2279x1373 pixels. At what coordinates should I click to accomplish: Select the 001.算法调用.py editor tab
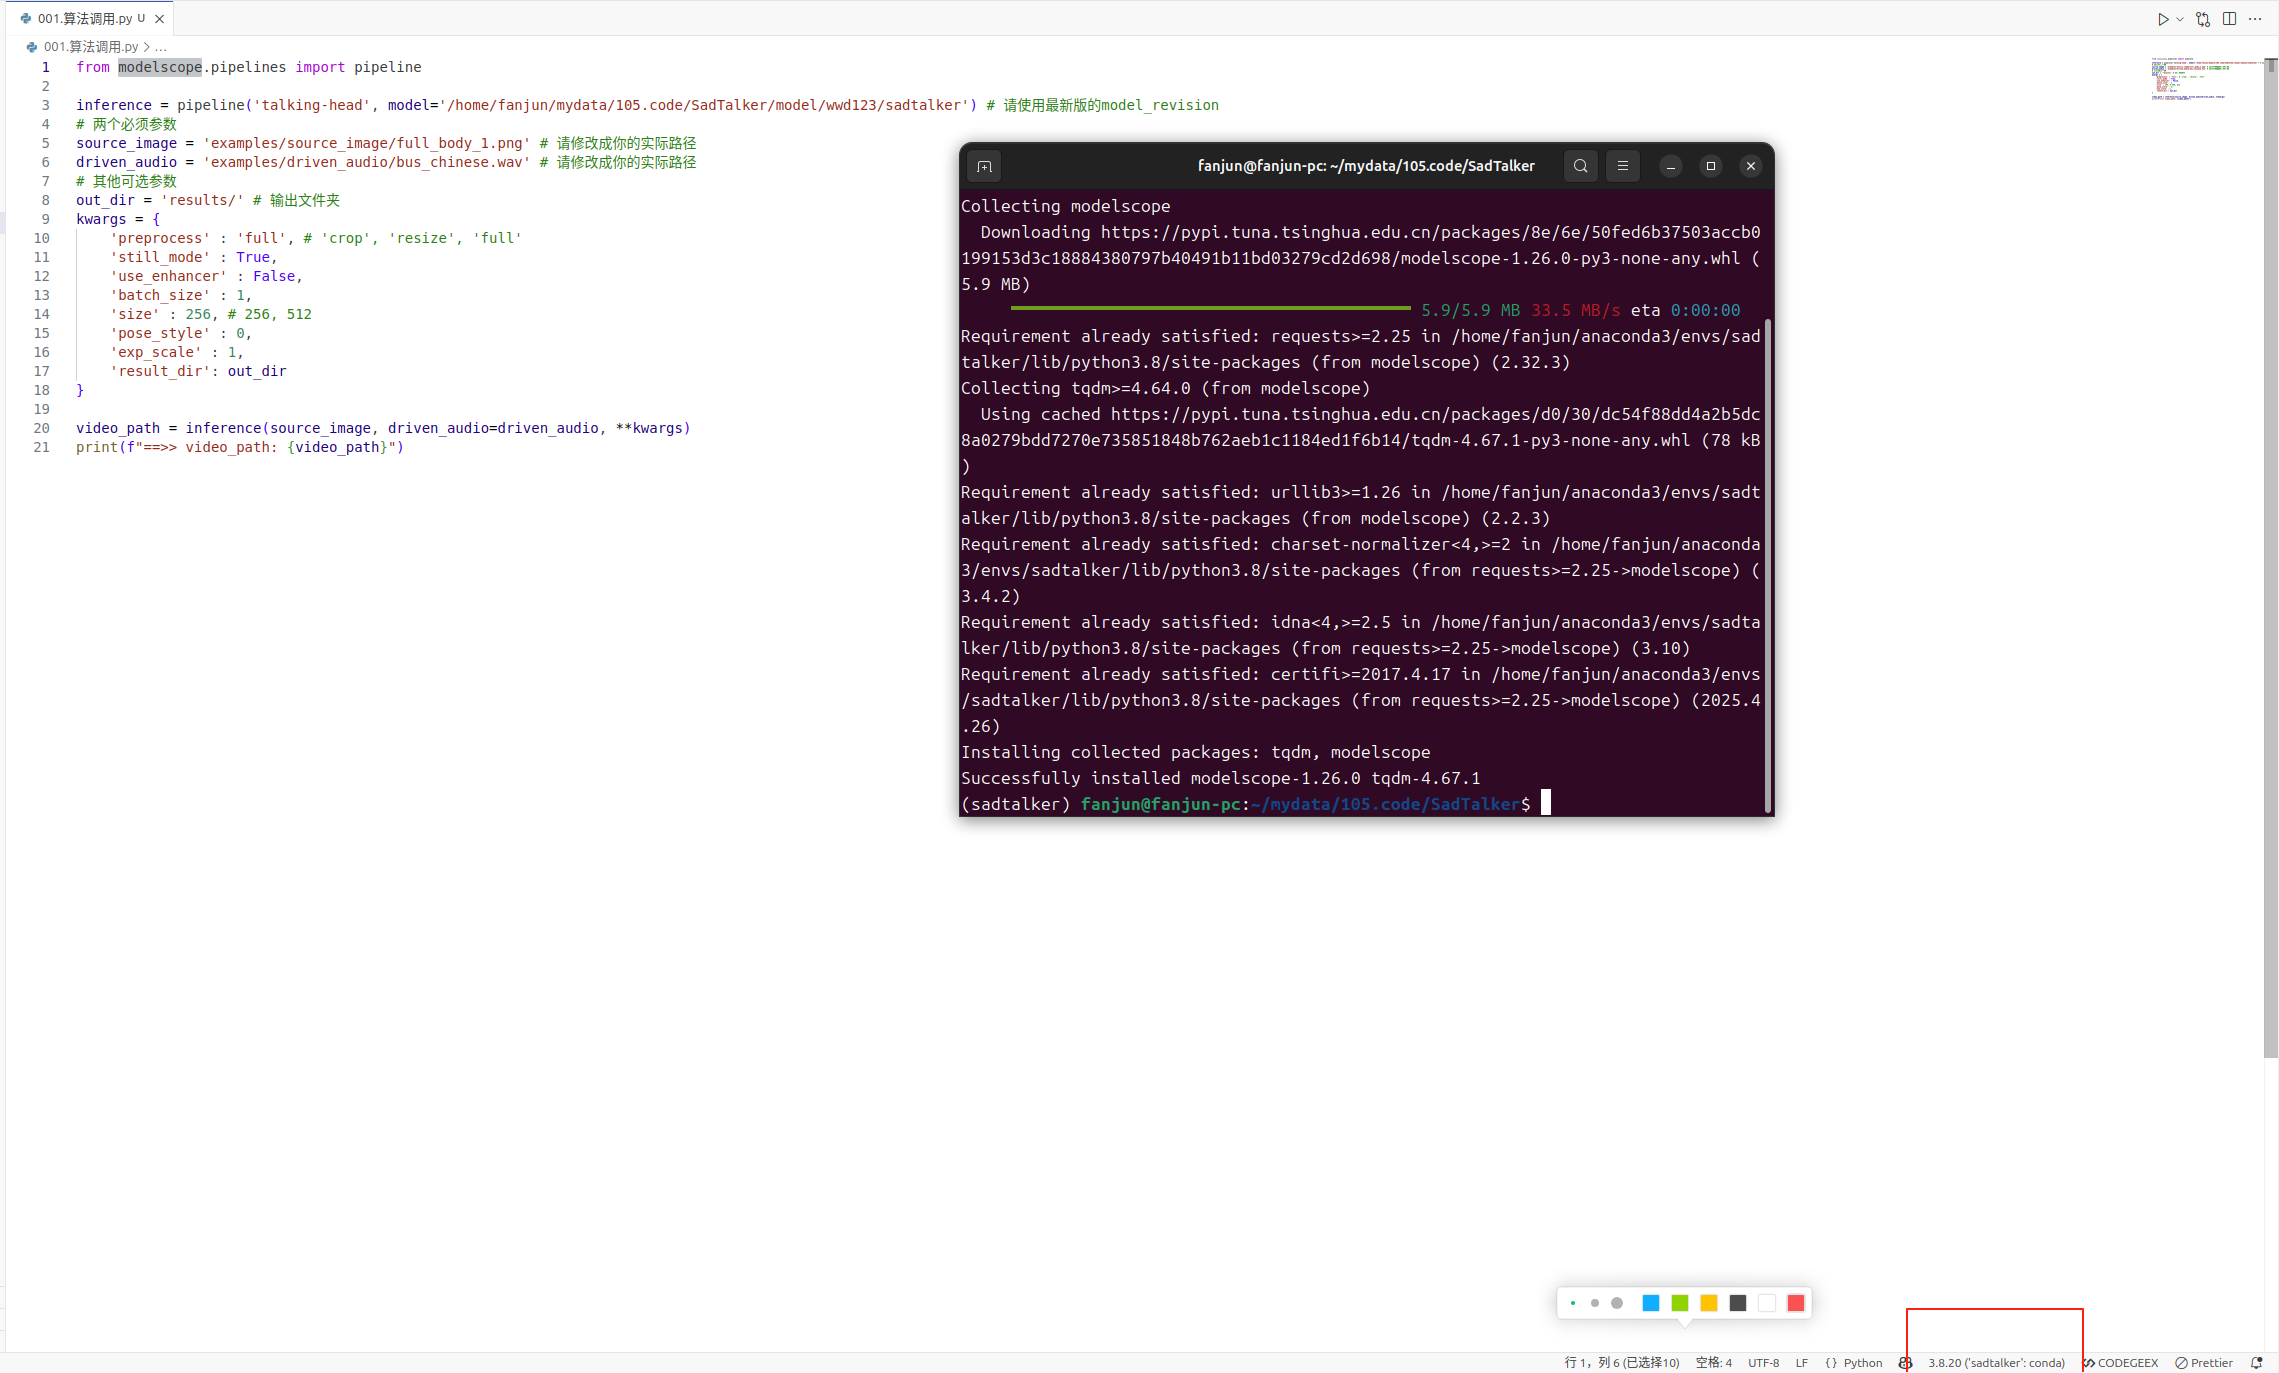pos(92,18)
